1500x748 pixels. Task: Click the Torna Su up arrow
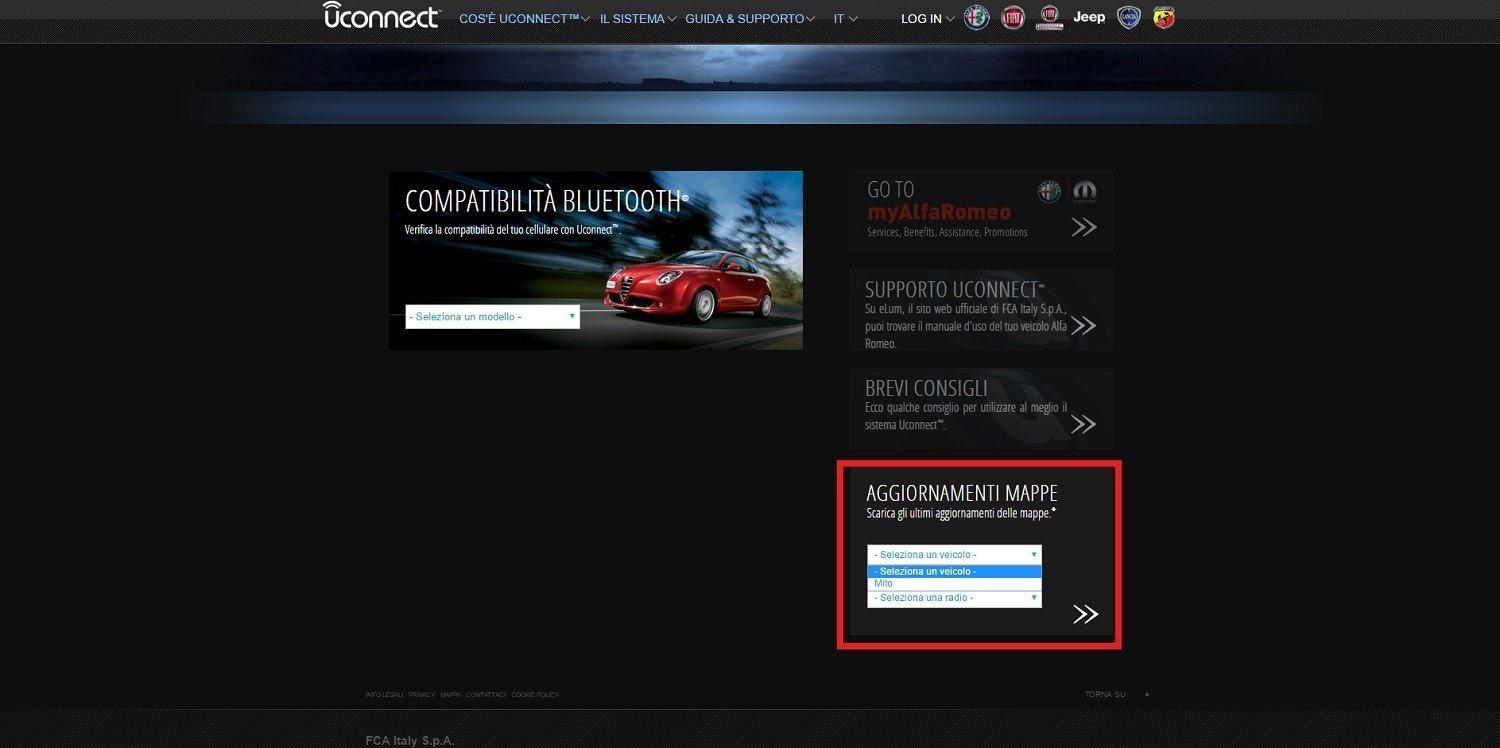point(1147,694)
